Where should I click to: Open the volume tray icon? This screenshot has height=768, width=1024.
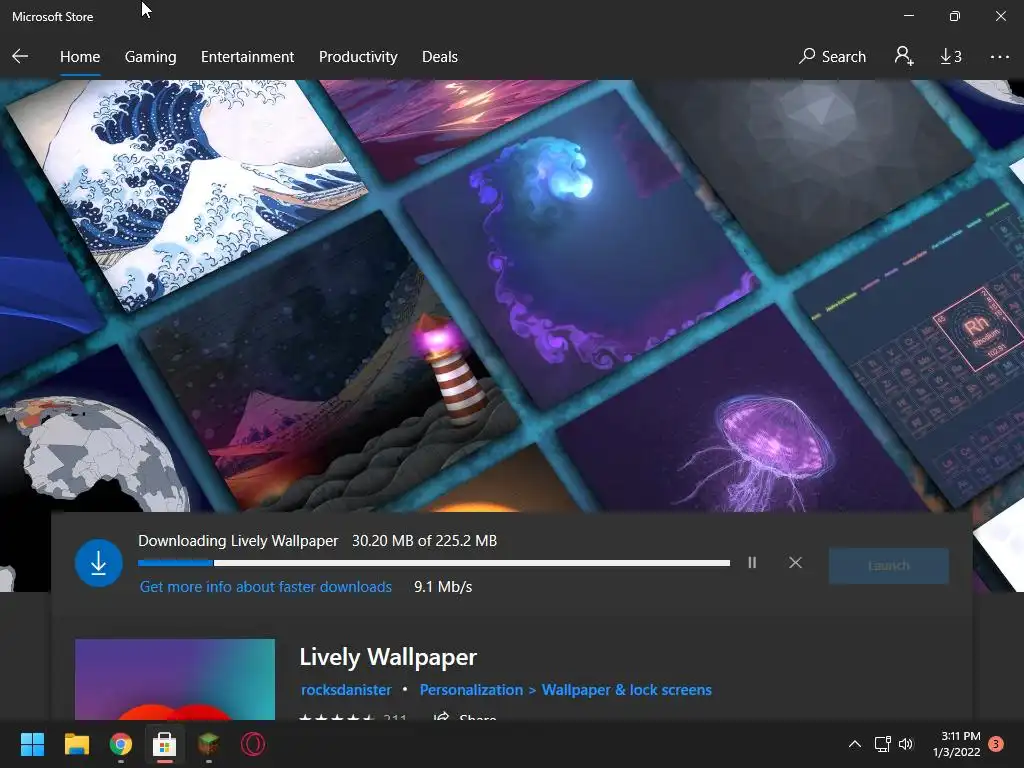tap(906, 744)
